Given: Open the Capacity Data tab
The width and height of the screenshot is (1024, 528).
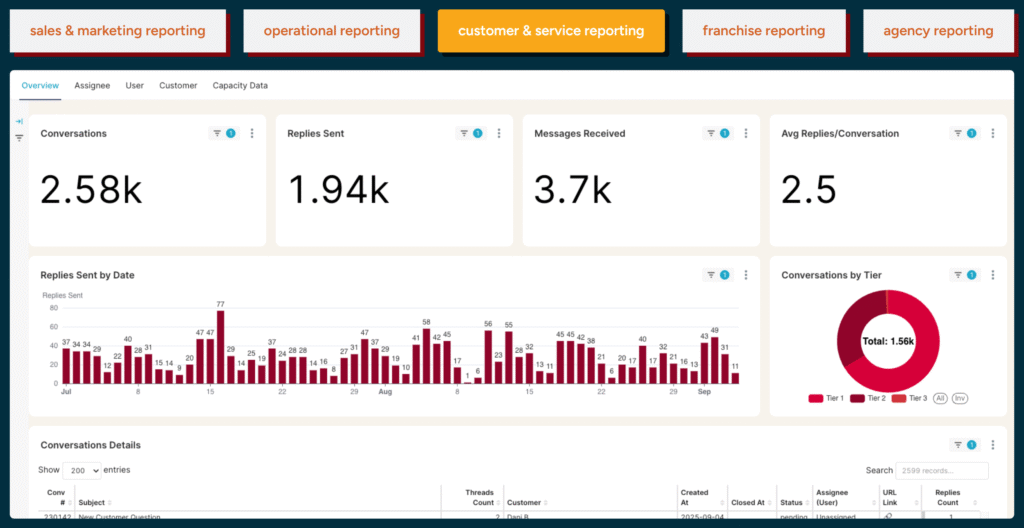Looking at the screenshot, I should pyautogui.click(x=240, y=86).
